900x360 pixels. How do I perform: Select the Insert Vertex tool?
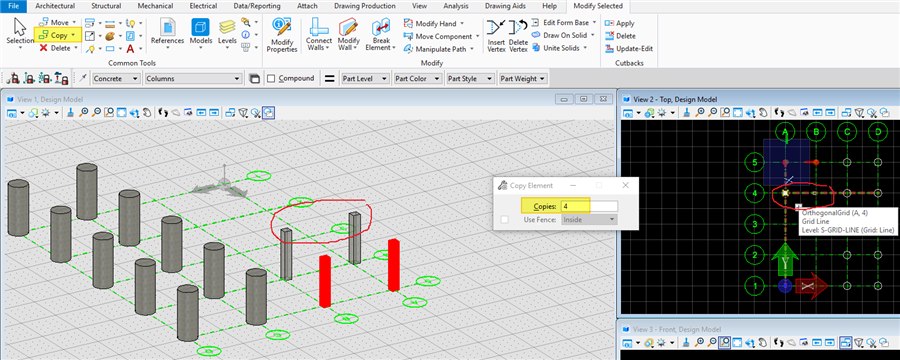coord(495,34)
